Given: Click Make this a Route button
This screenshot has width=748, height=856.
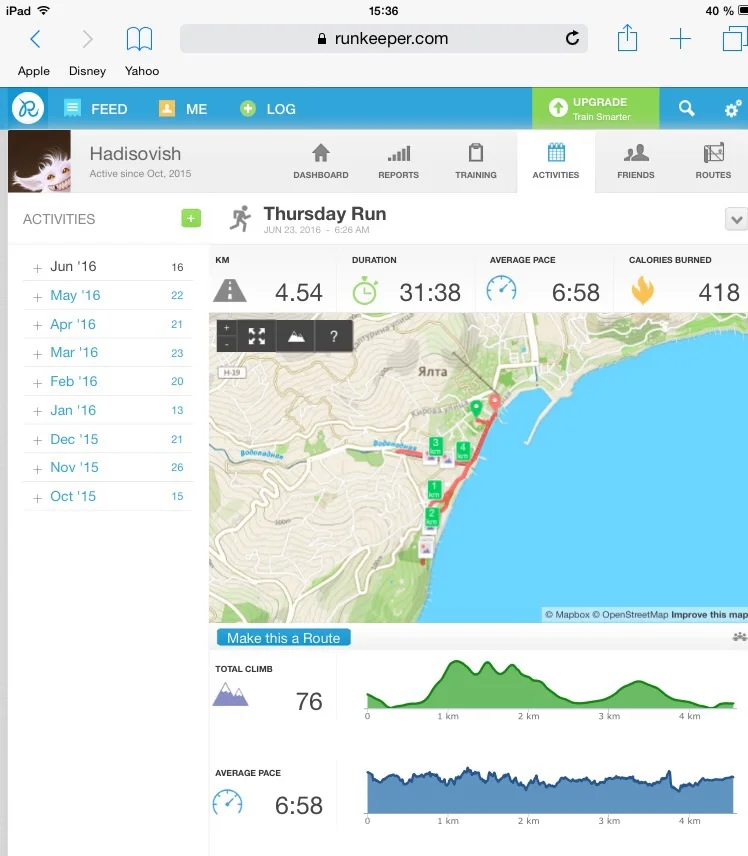Looking at the screenshot, I should point(283,638).
